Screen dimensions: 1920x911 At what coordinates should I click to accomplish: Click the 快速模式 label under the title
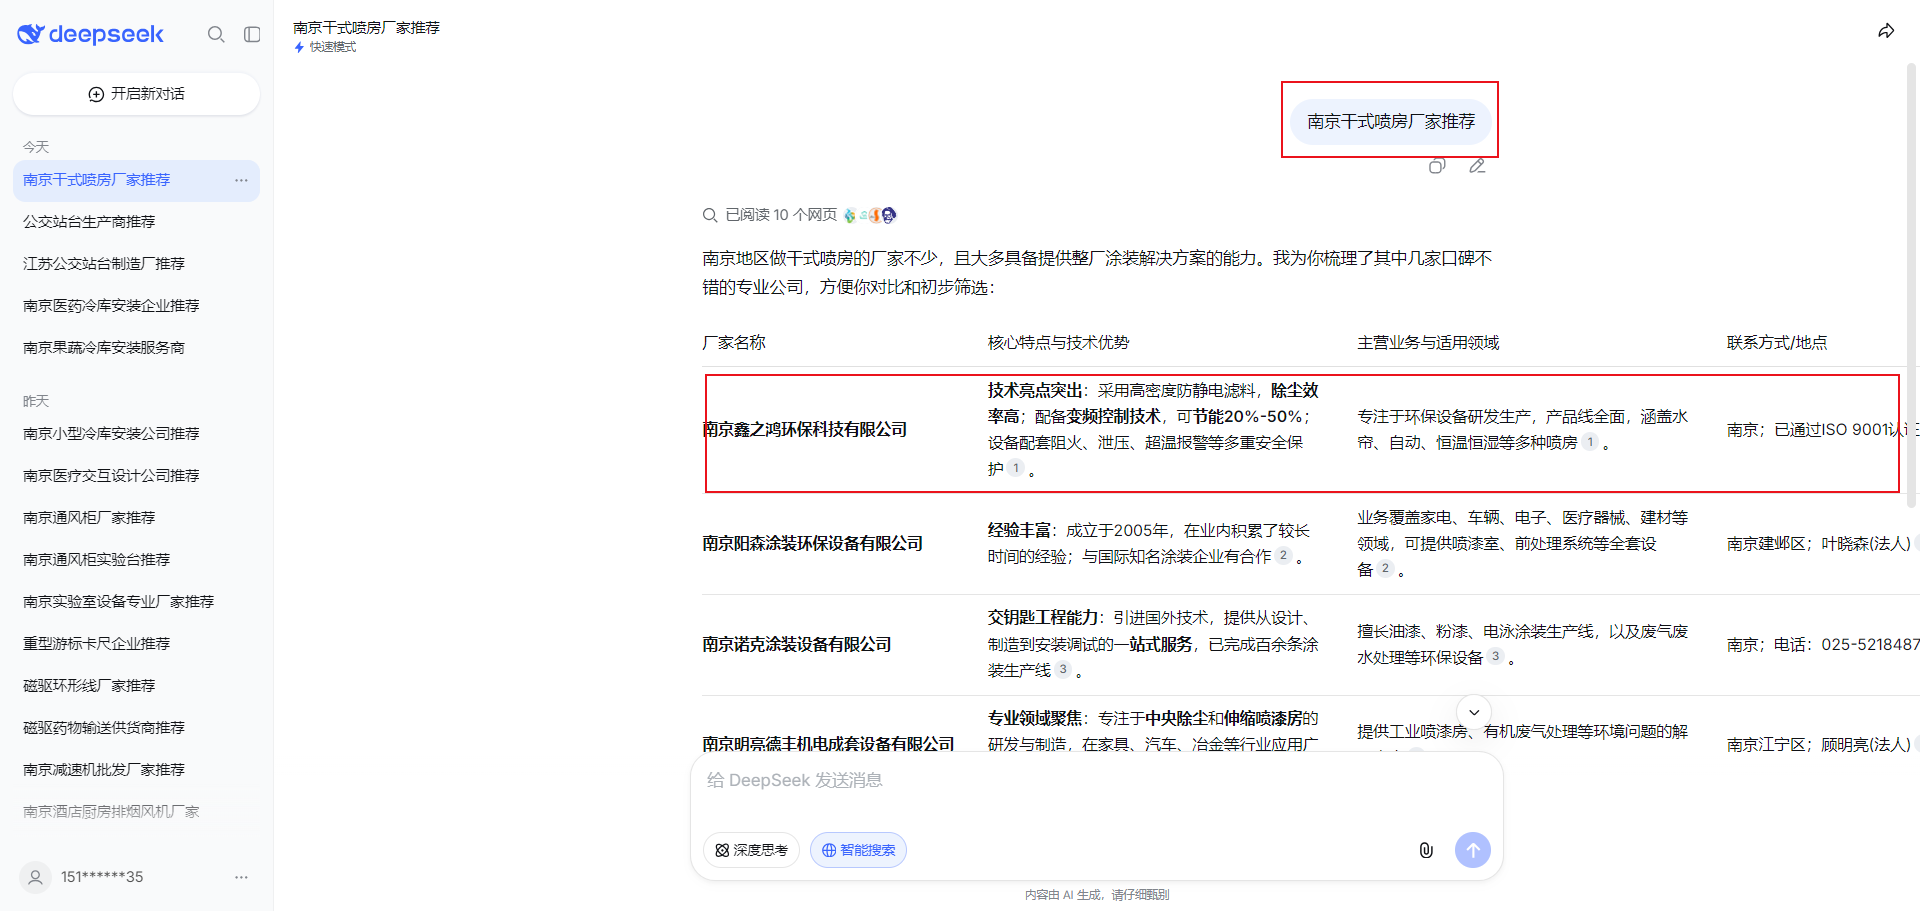point(333,47)
